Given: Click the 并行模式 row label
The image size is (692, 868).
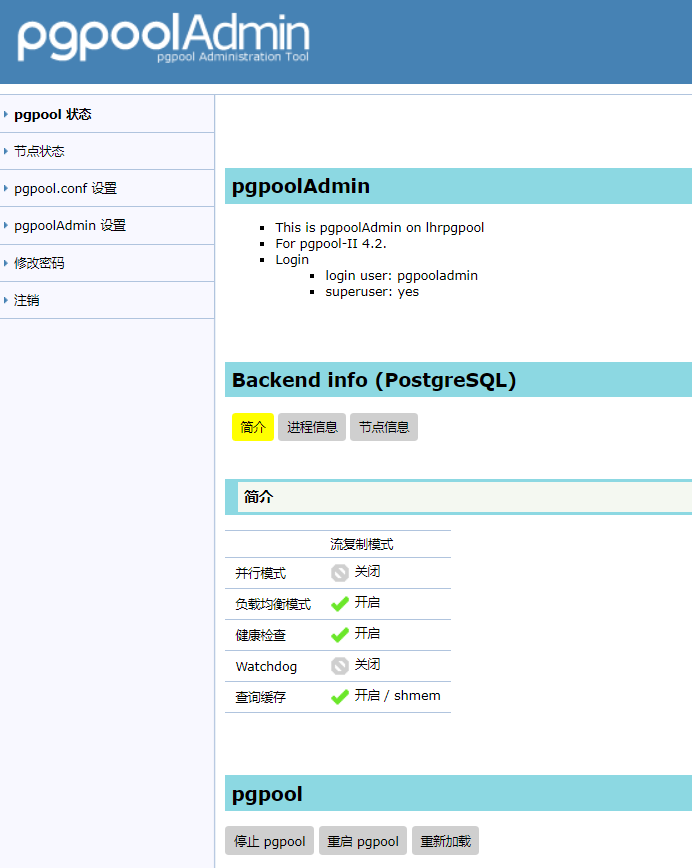Looking at the screenshot, I should 261,573.
